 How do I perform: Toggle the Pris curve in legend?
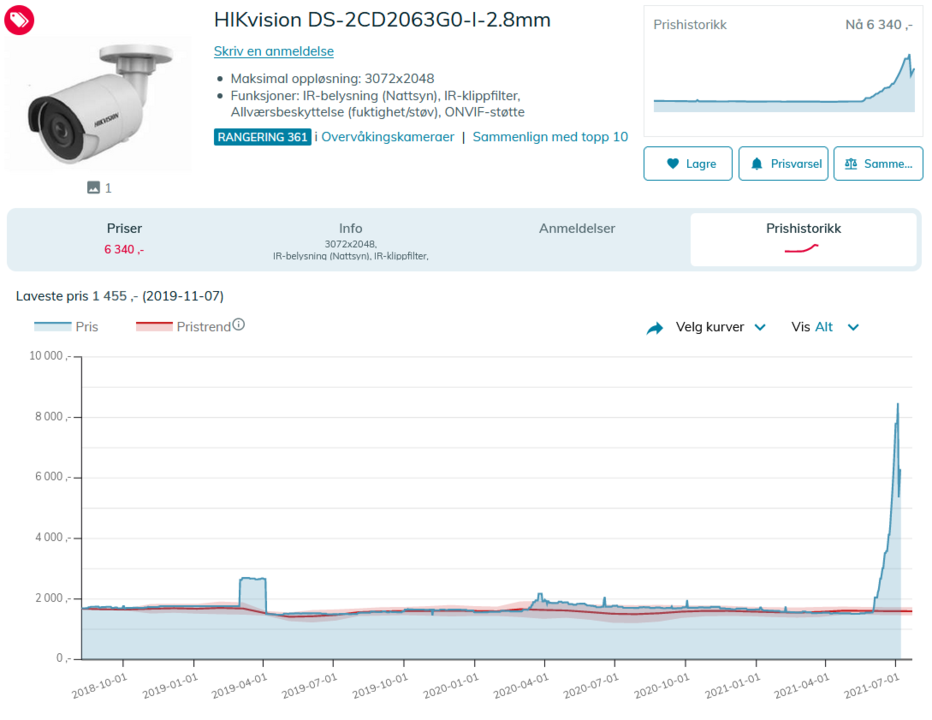66,326
